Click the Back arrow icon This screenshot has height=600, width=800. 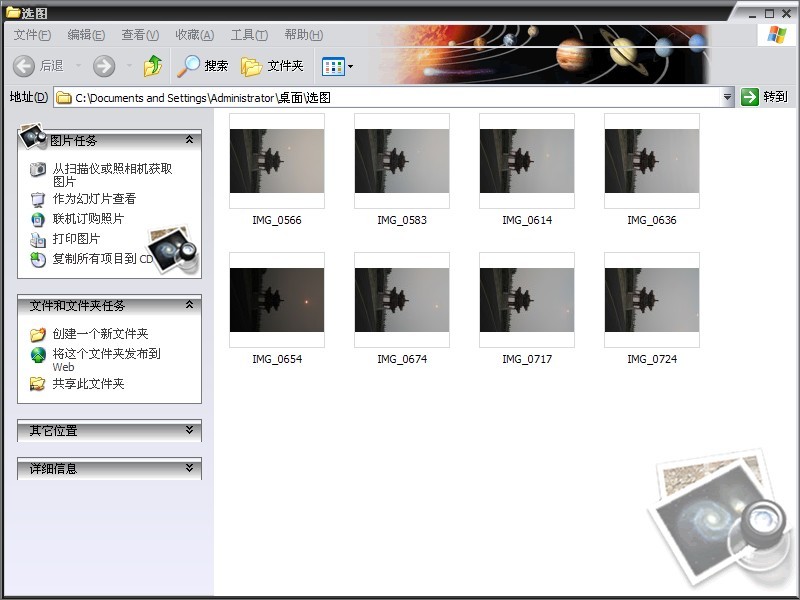click(23, 66)
